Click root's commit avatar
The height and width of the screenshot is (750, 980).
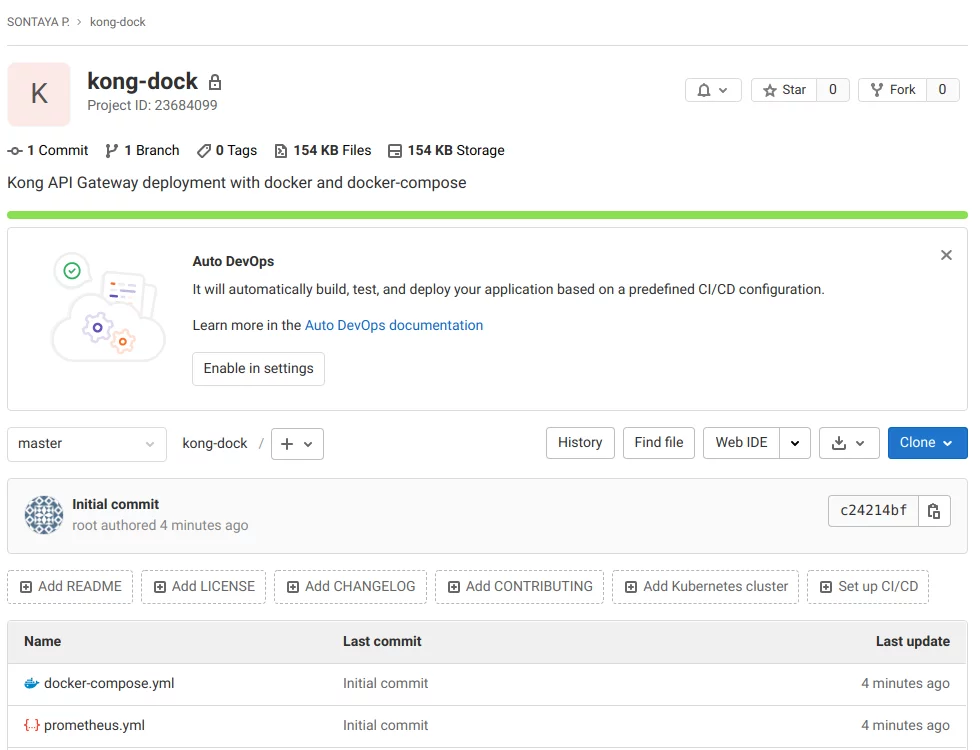click(x=44, y=515)
